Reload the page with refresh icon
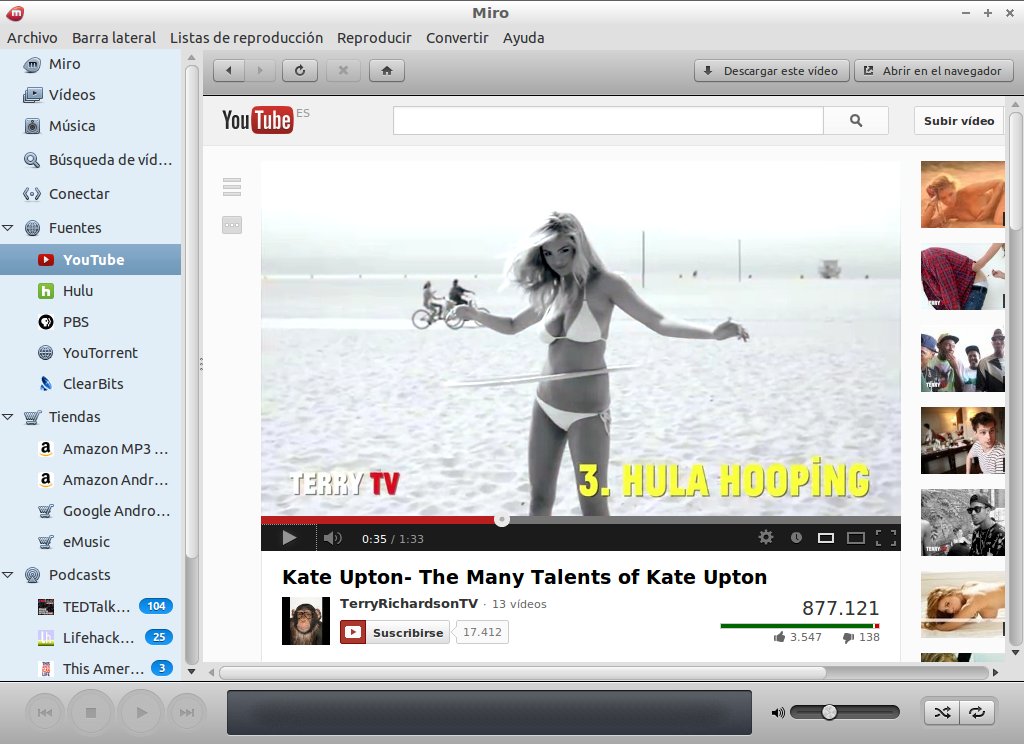The width and height of the screenshot is (1024, 744). pyautogui.click(x=300, y=71)
